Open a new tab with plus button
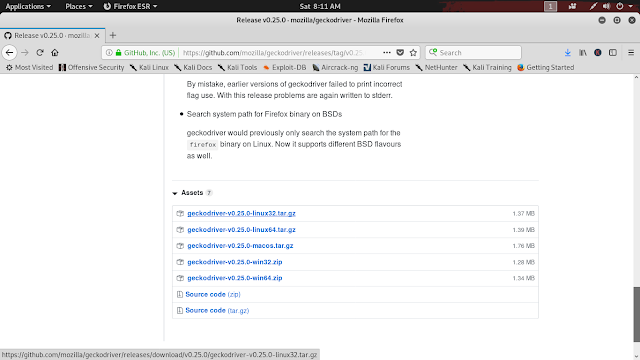640x360 pixels. click(x=113, y=36)
